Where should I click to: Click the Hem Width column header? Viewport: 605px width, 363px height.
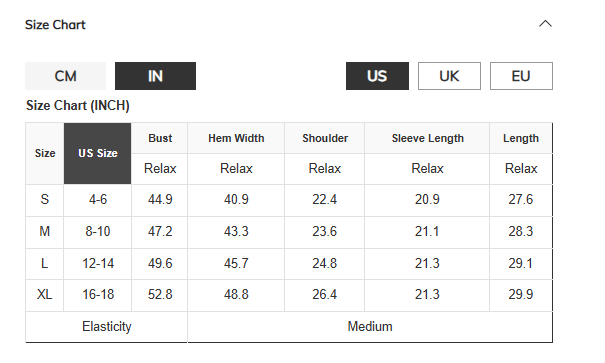click(x=236, y=138)
